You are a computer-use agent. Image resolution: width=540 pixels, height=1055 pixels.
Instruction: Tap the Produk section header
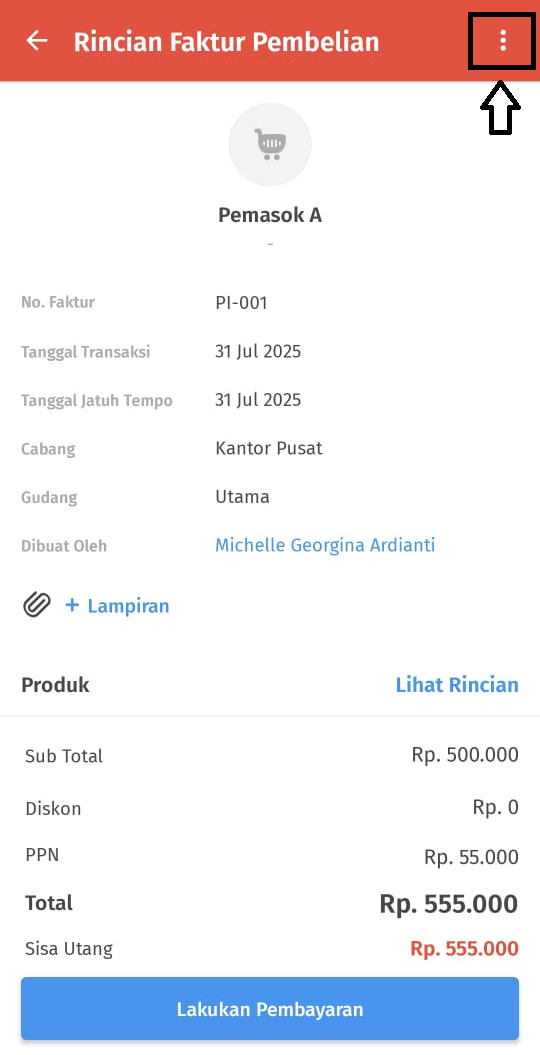tap(55, 685)
